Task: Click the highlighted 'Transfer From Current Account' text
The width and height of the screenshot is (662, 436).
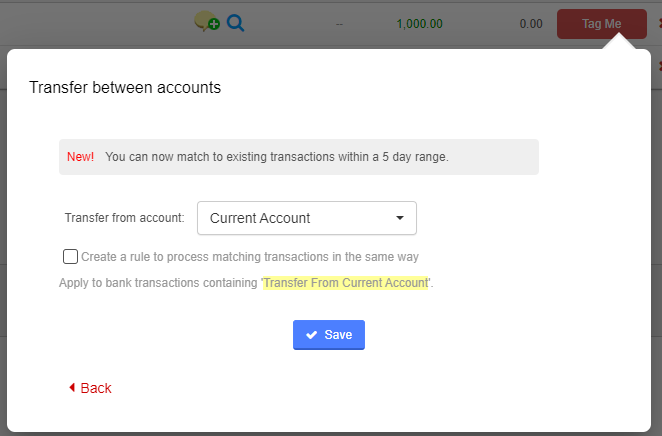Action: pyautogui.click(x=346, y=283)
